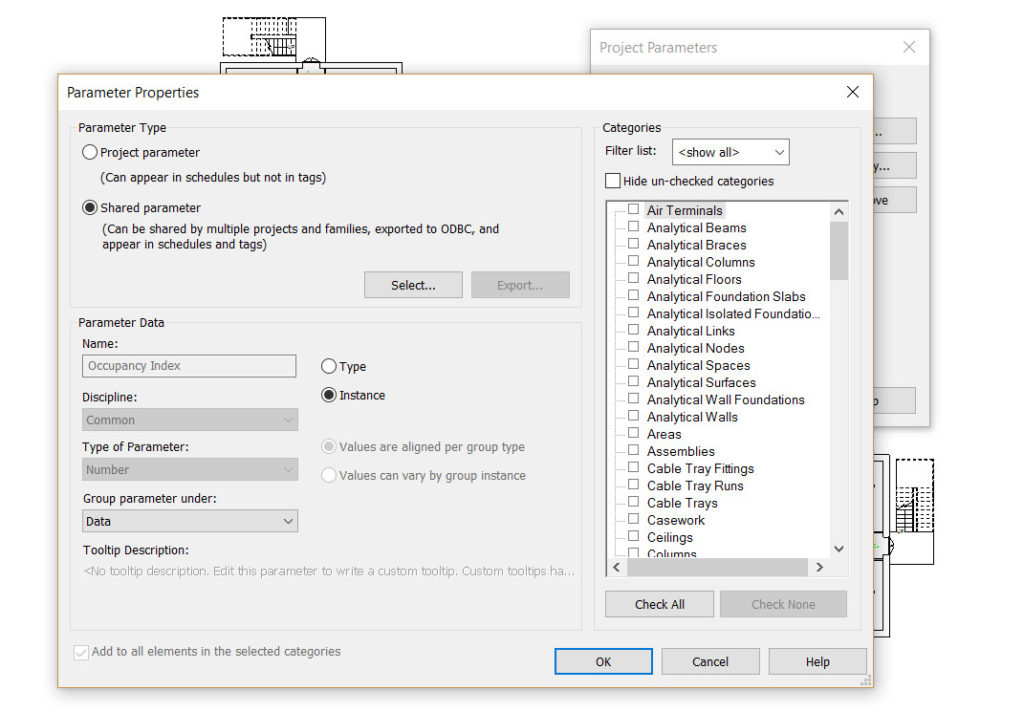The height and width of the screenshot is (712, 1024).
Task: Check the Analytical Surfaces category box
Action: [x=633, y=381]
